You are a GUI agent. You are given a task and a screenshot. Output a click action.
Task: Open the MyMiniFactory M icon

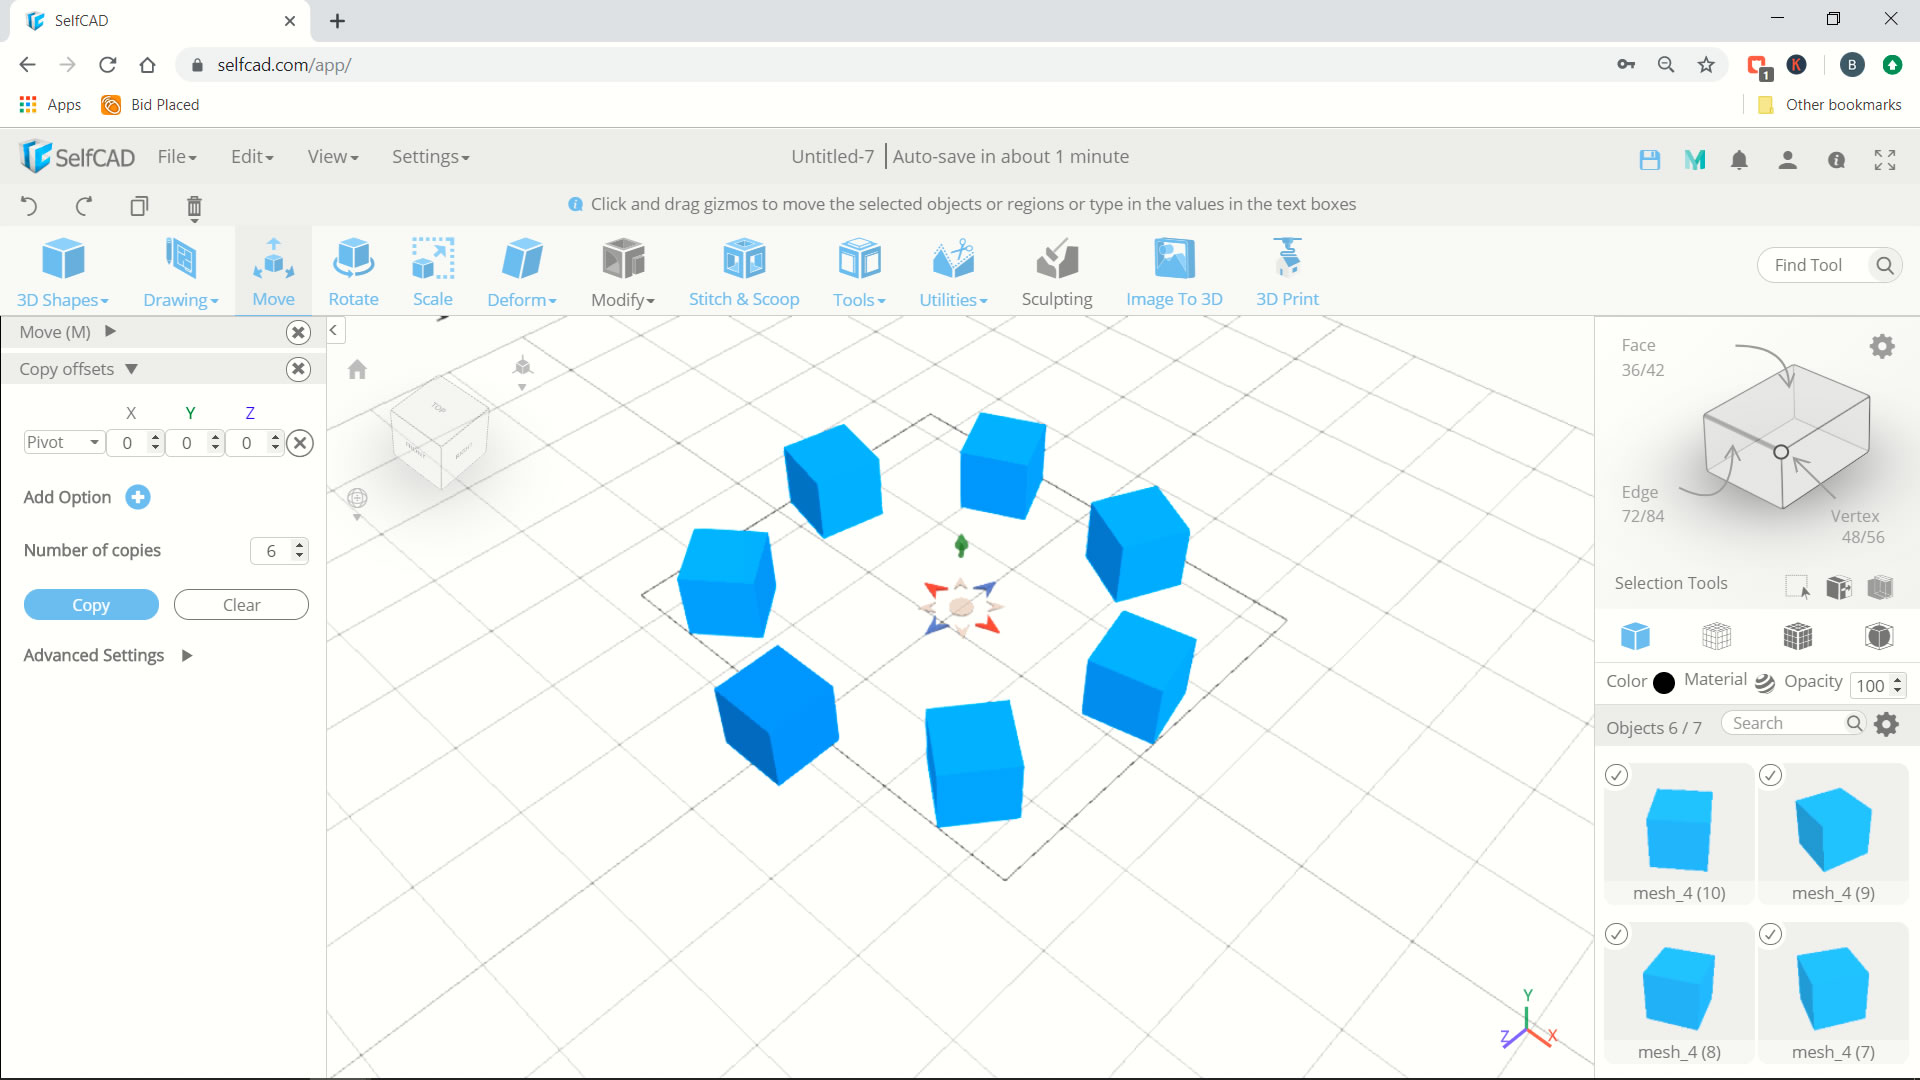[x=1695, y=160]
